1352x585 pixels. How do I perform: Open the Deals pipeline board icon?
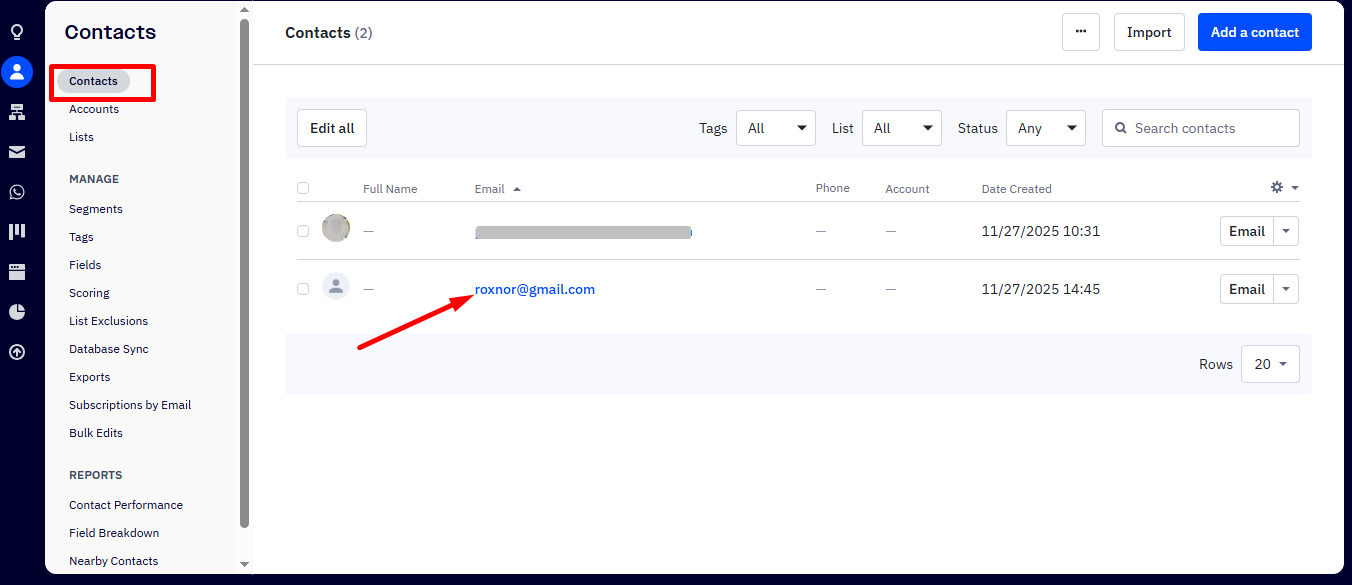(17, 232)
